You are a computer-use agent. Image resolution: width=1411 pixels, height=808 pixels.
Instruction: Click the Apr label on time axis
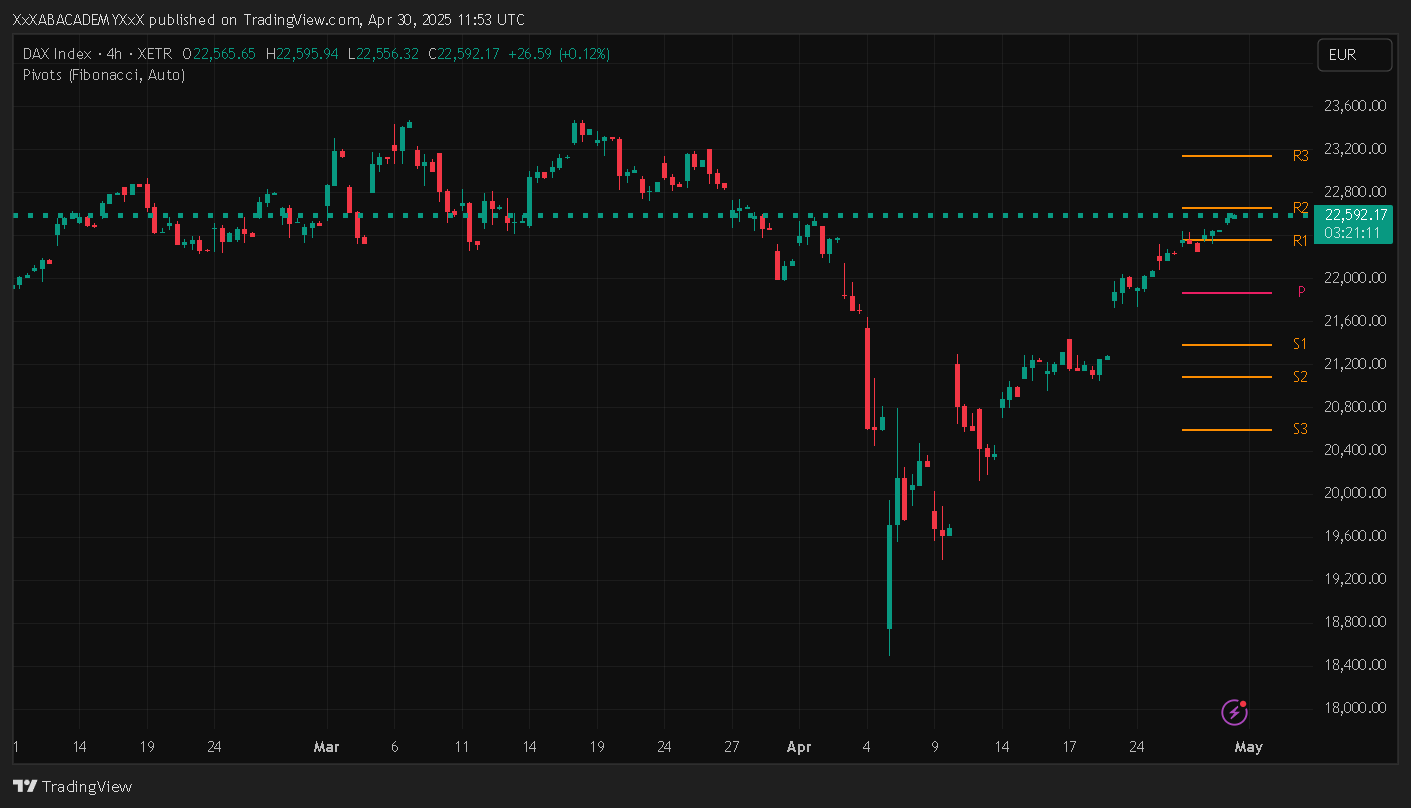pyautogui.click(x=798, y=746)
